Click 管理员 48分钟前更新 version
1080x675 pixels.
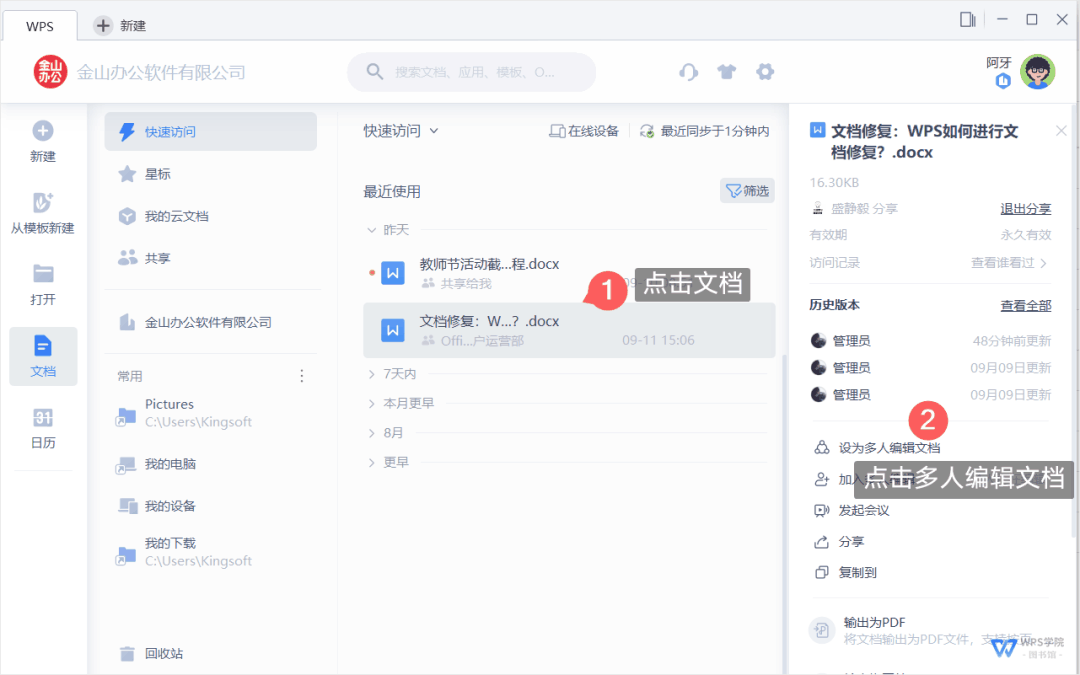pyautogui.click(x=931, y=340)
